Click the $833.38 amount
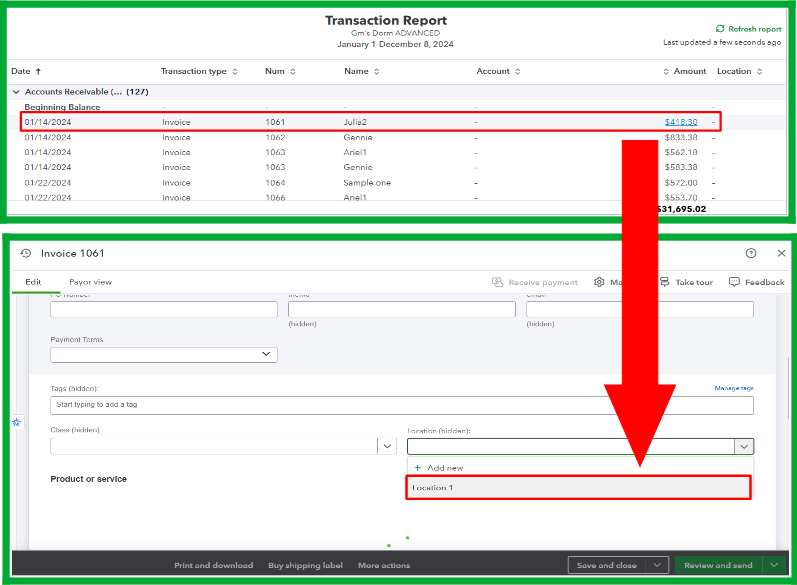Screen dimensions: 797x585 coord(681,137)
